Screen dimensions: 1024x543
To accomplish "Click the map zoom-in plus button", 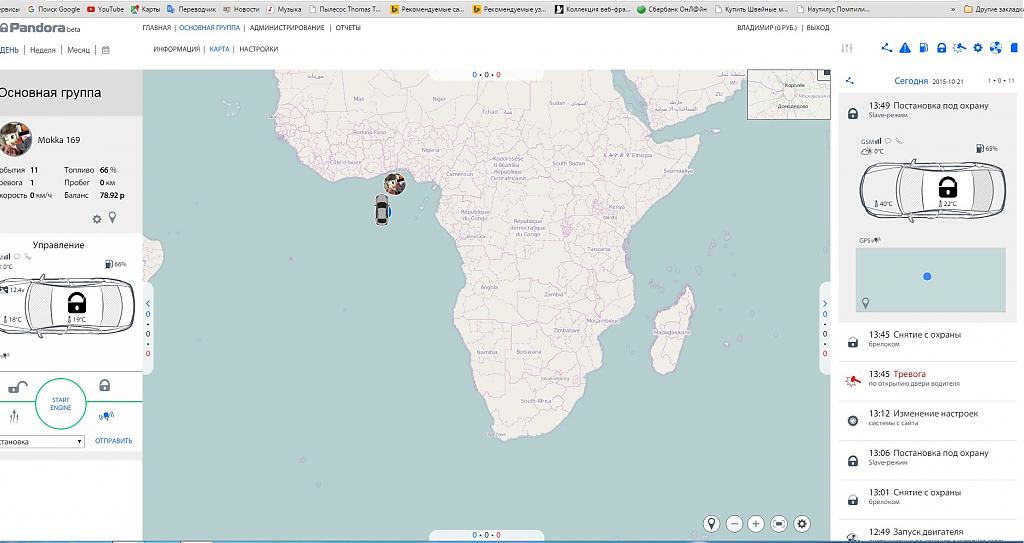I will coord(756,524).
